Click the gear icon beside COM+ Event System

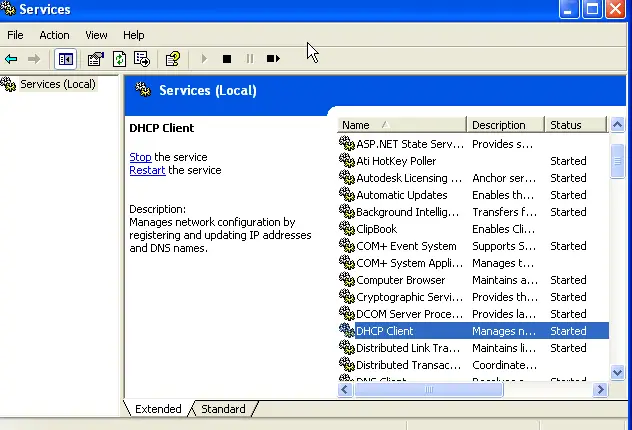[347, 245]
